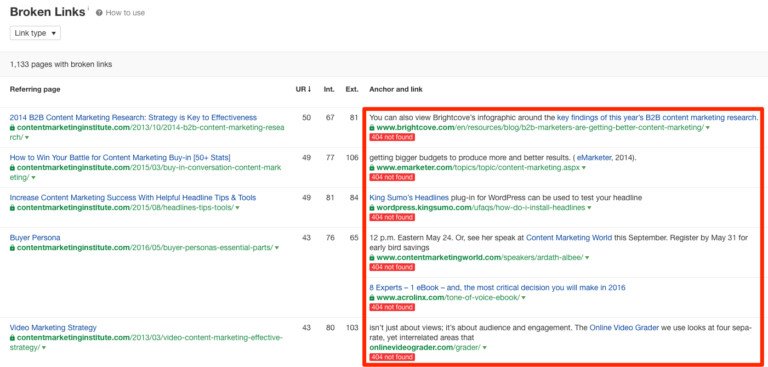Open the Link type dropdown

pyautogui.click(x=35, y=33)
